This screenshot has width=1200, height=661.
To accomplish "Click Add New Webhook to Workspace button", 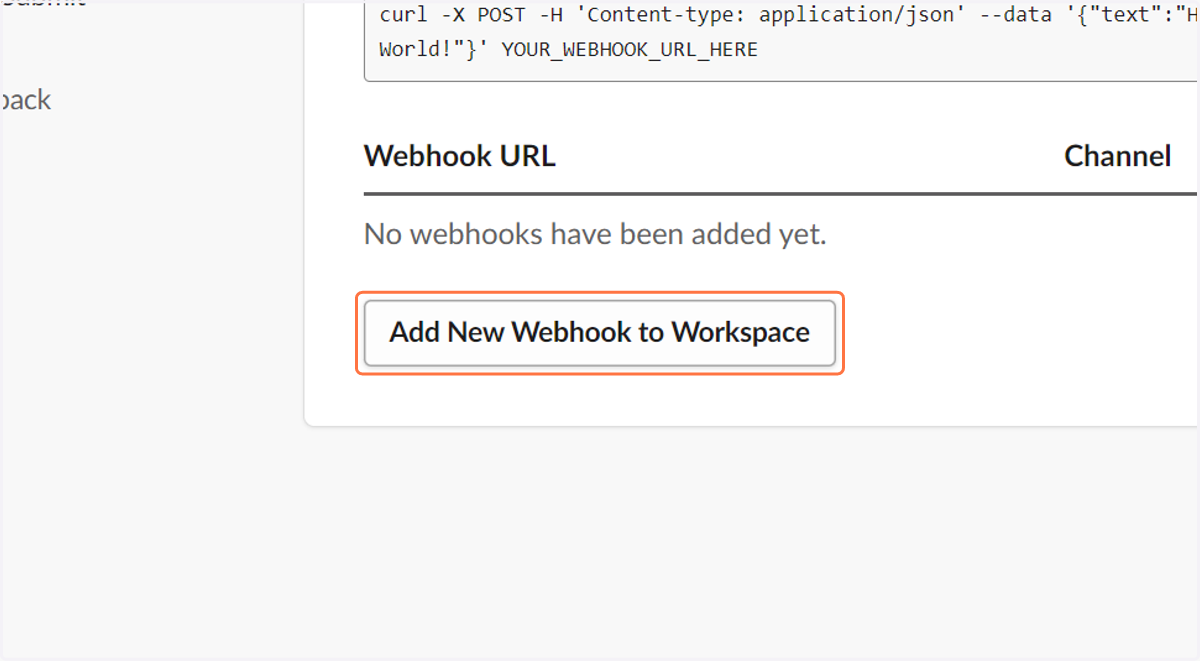I will click(600, 333).
